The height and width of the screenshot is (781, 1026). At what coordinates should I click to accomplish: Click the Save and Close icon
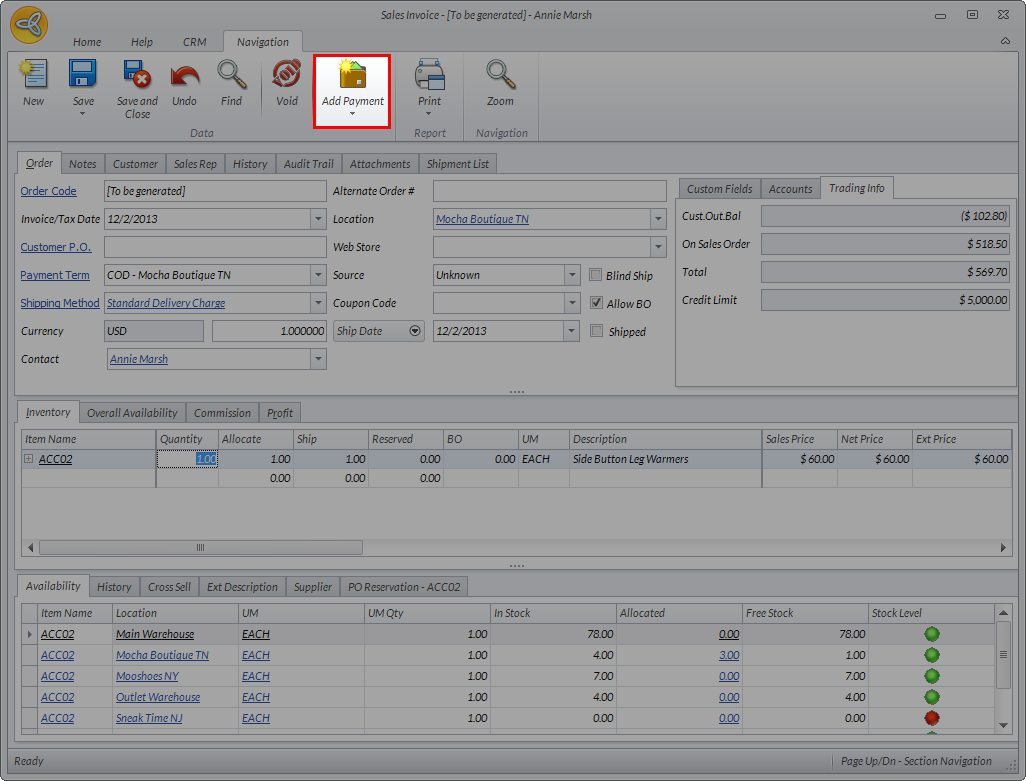[137, 76]
